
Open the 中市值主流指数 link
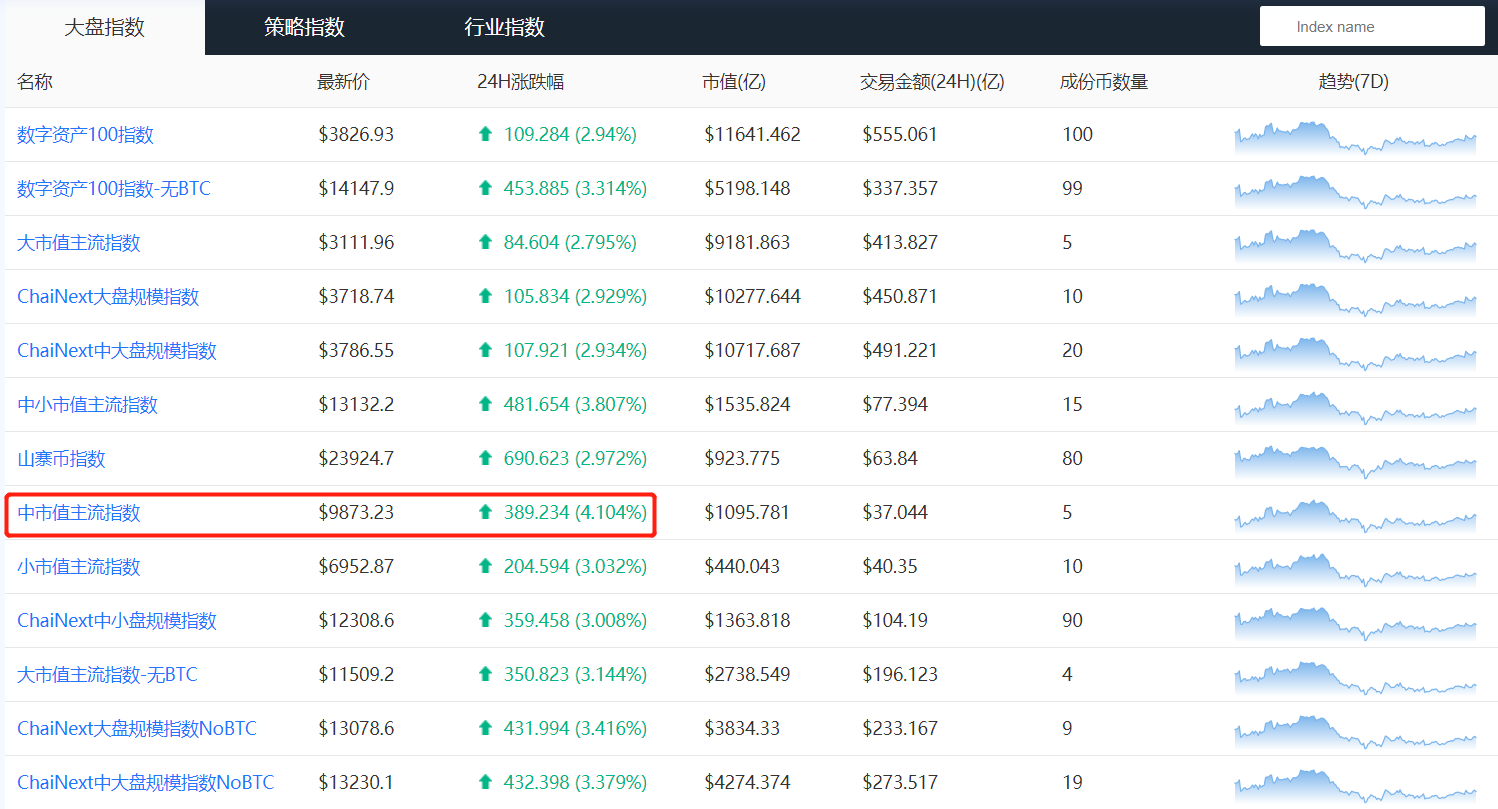tap(79, 512)
